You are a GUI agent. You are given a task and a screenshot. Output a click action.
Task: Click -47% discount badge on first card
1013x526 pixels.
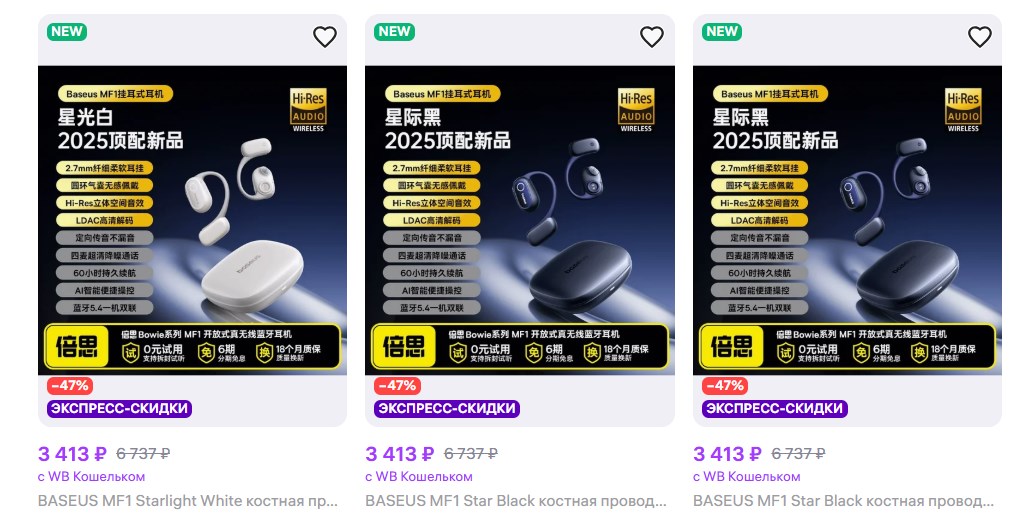70,386
